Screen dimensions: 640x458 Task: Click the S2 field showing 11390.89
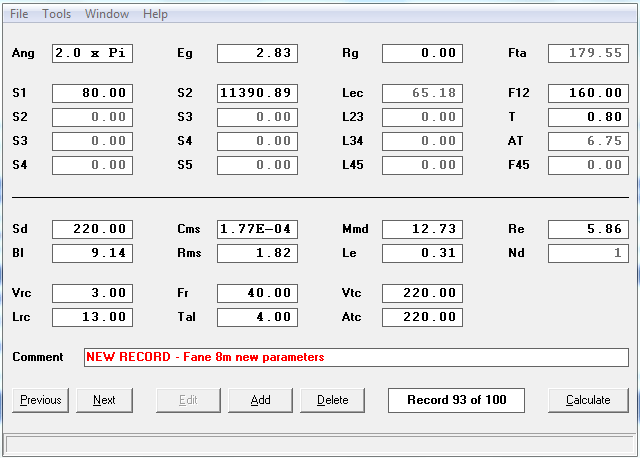coord(257,93)
